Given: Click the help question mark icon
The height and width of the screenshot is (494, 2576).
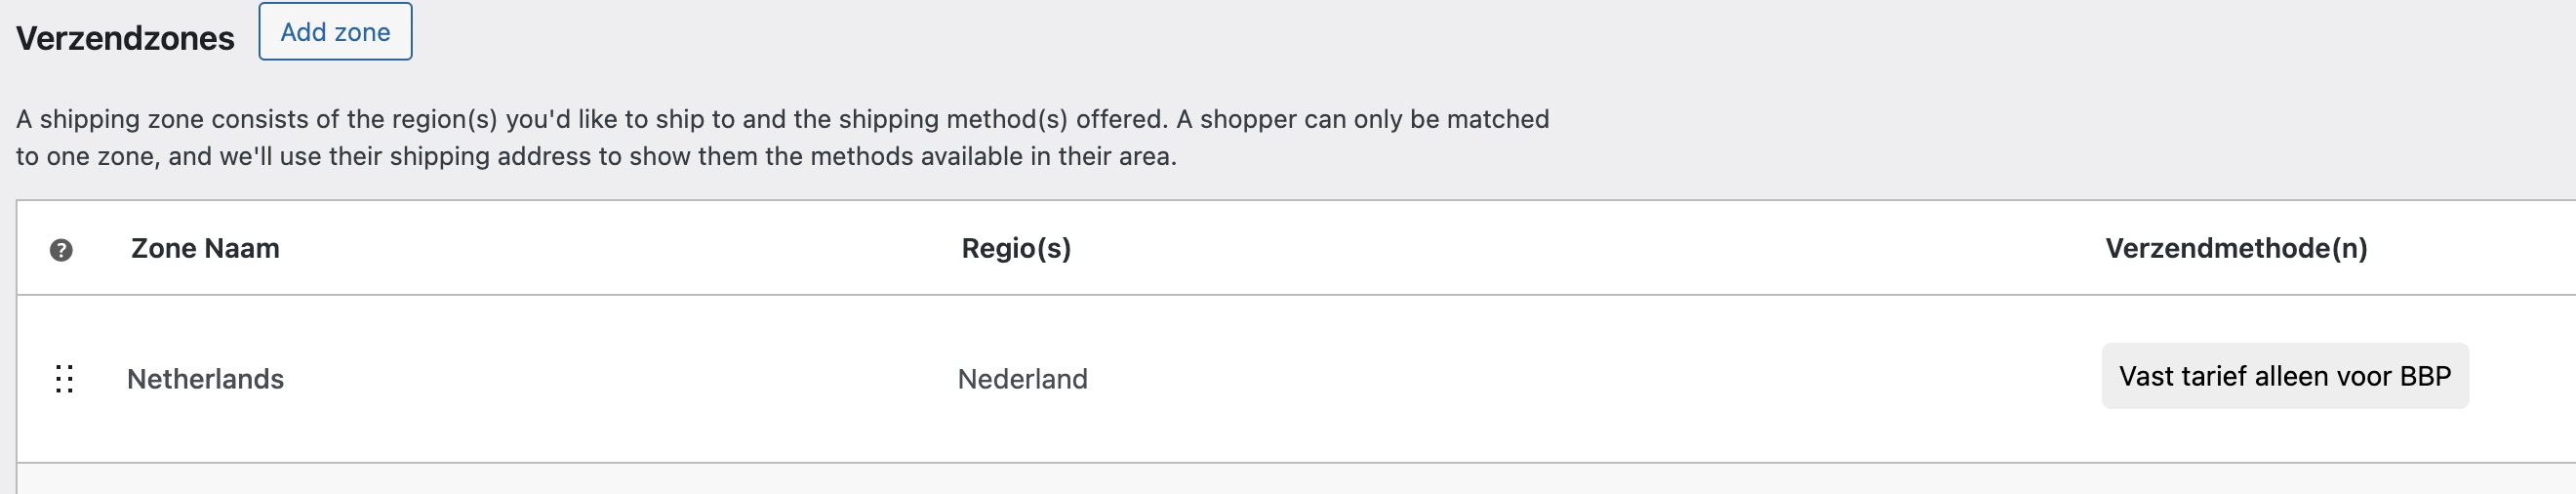Looking at the screenshot, I should (x=61, y=250).
